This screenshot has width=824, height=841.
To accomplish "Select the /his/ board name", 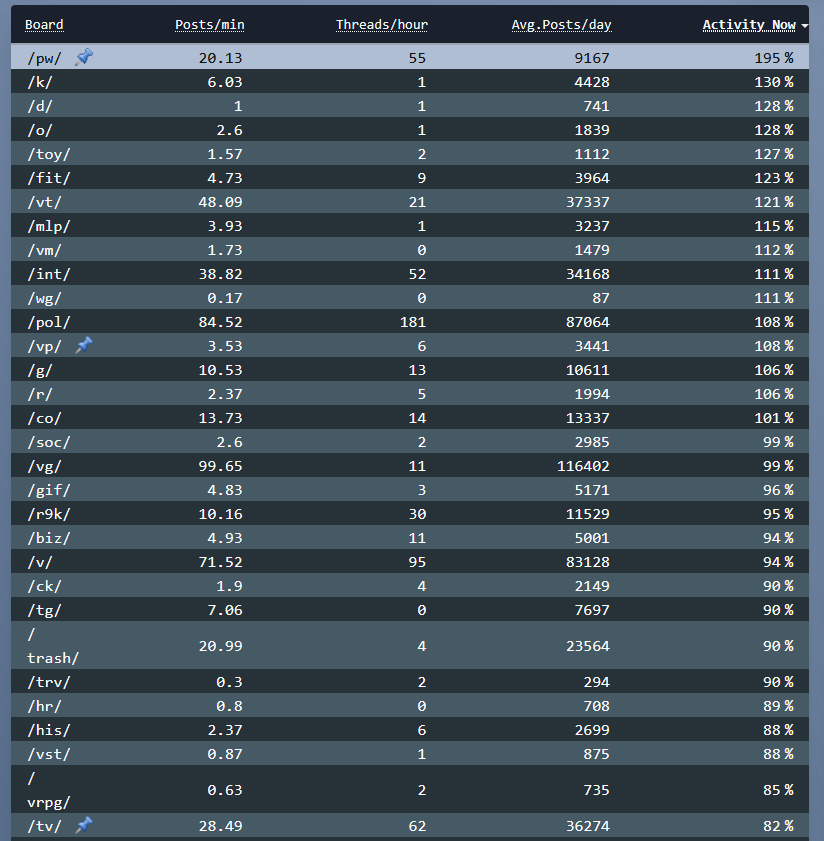I will (x=49, y=731).
